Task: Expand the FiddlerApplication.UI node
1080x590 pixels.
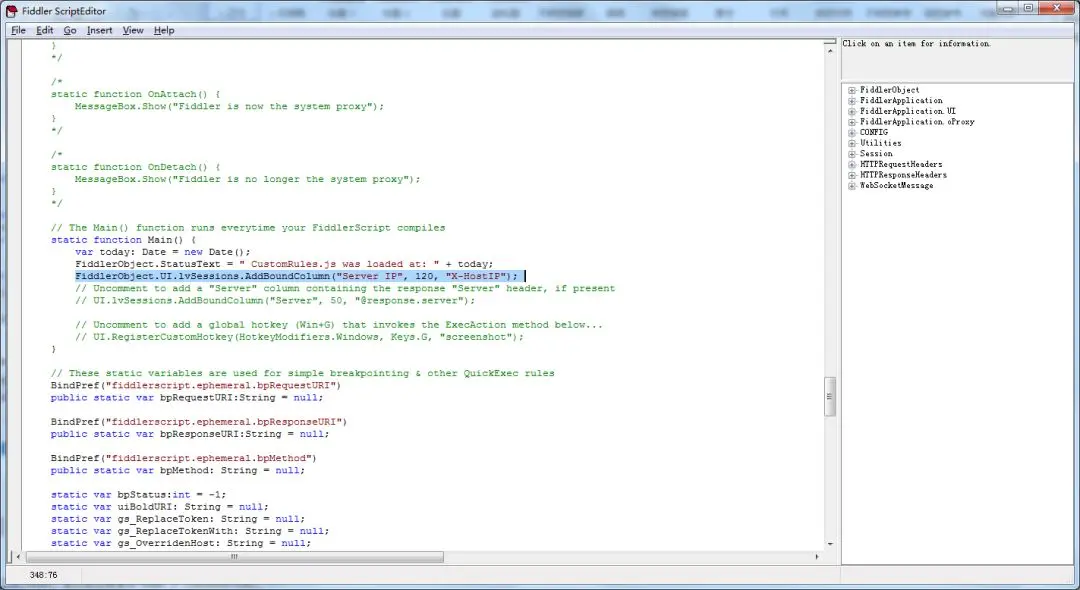Action: pyautogui.click(x=852, y=112)
